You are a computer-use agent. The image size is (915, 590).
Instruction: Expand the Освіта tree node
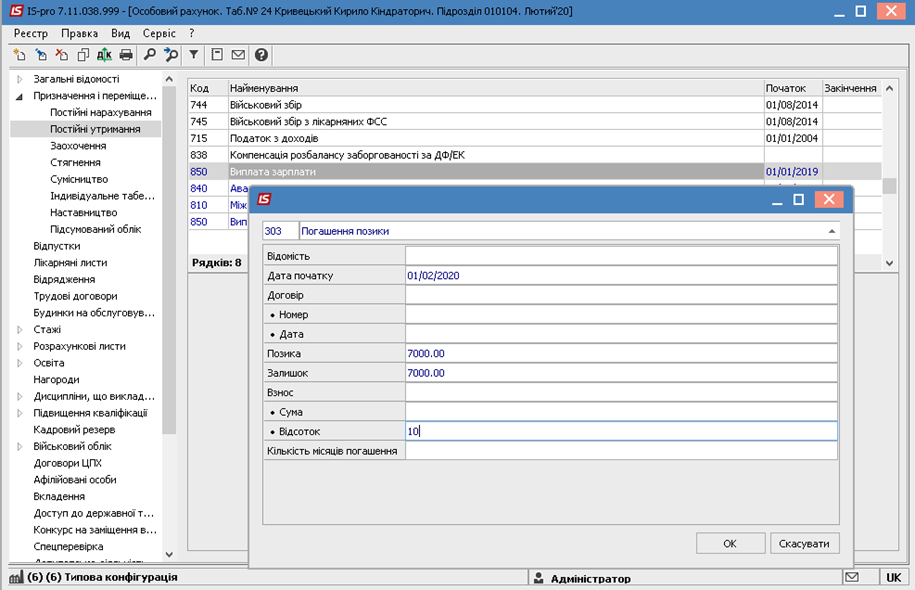click(19, 363)
